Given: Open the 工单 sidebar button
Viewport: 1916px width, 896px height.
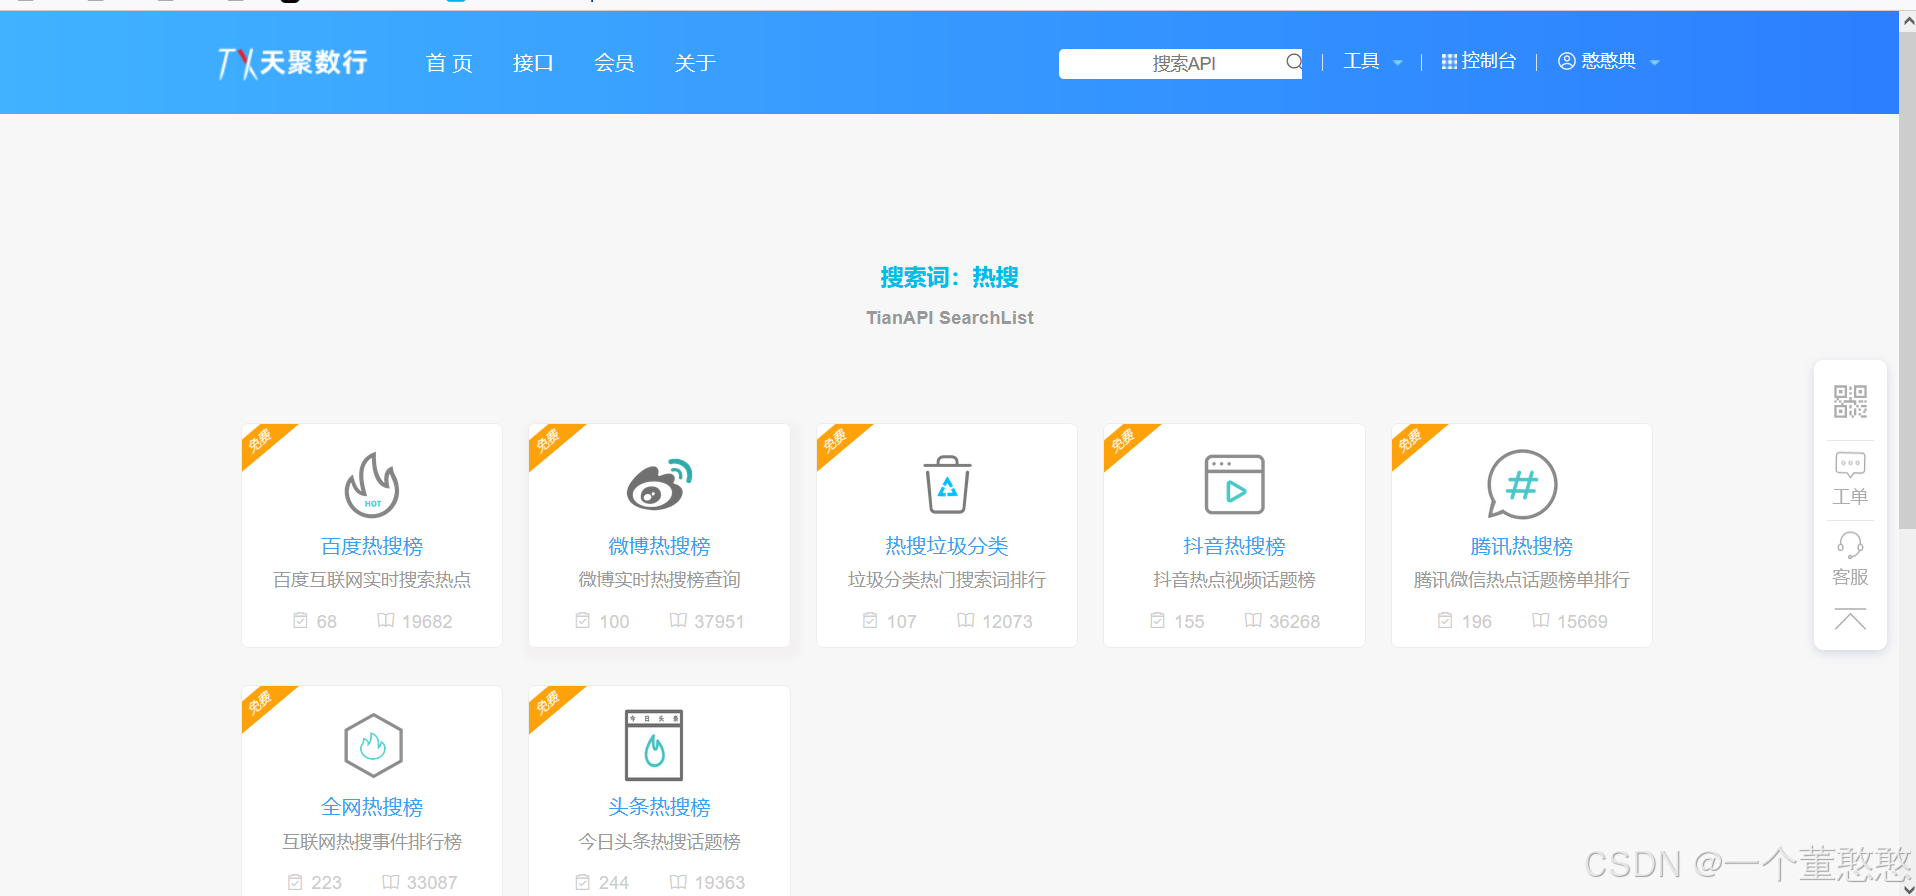Looking at the screenshot, I should click(x=1850, y=479).
